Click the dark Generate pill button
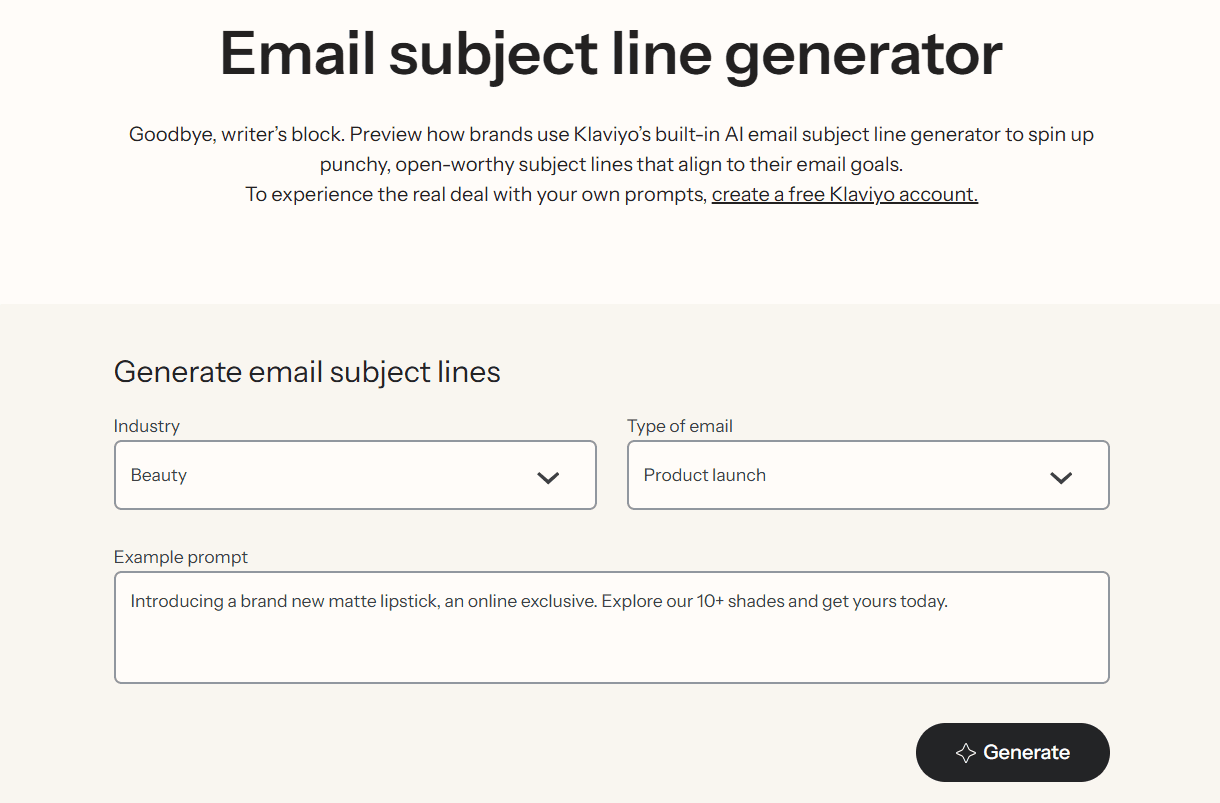The width and height of the screenshot is (1220, 803). click(x=1012, y=752)
